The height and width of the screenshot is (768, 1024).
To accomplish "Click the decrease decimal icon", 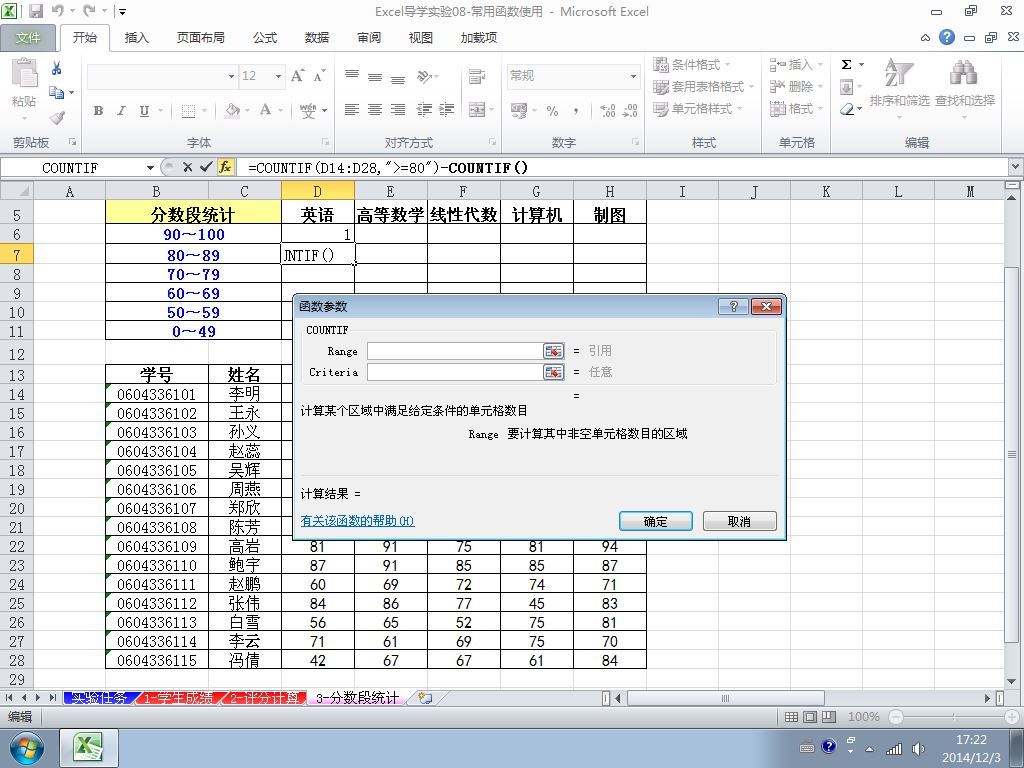I will (631, 110).
